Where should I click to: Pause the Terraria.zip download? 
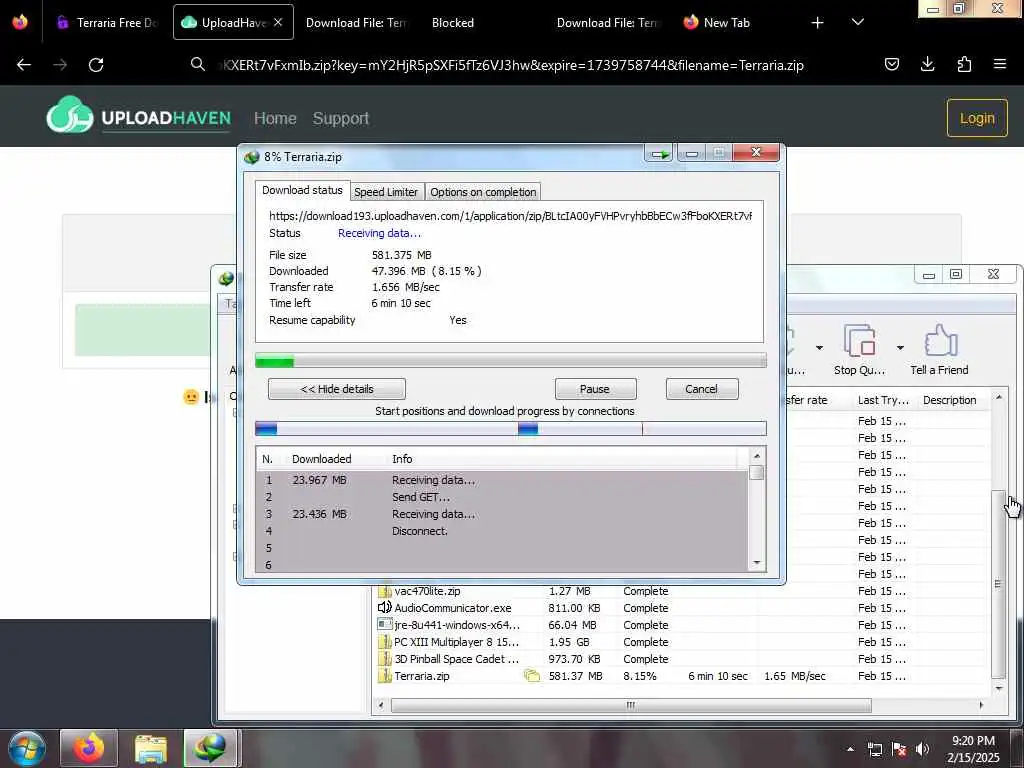coord(595,389)
